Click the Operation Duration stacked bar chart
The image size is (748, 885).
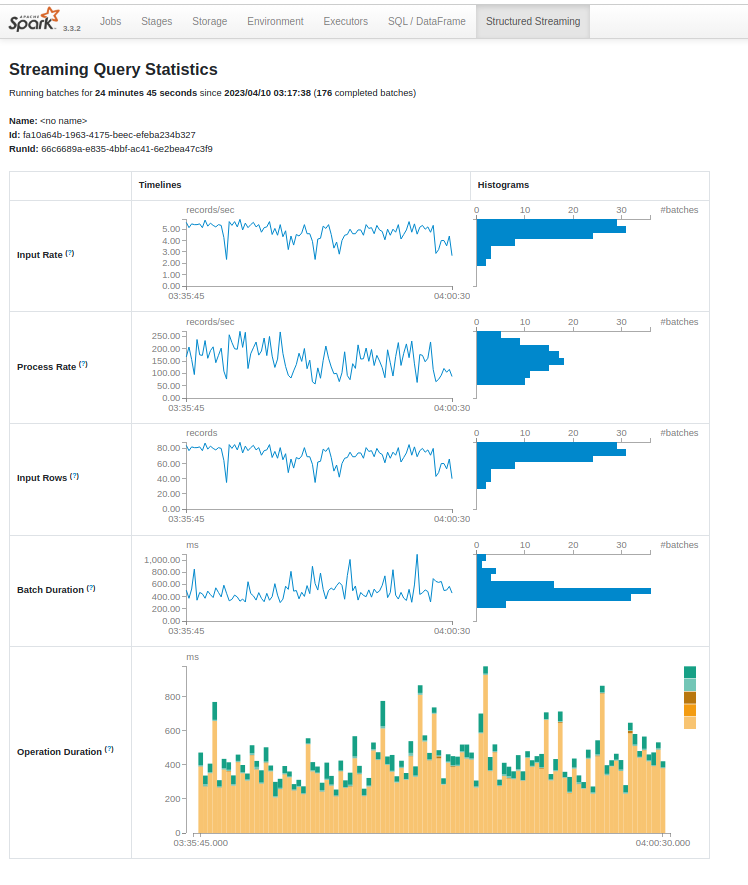pyautogui.click(x=432, y=750)
